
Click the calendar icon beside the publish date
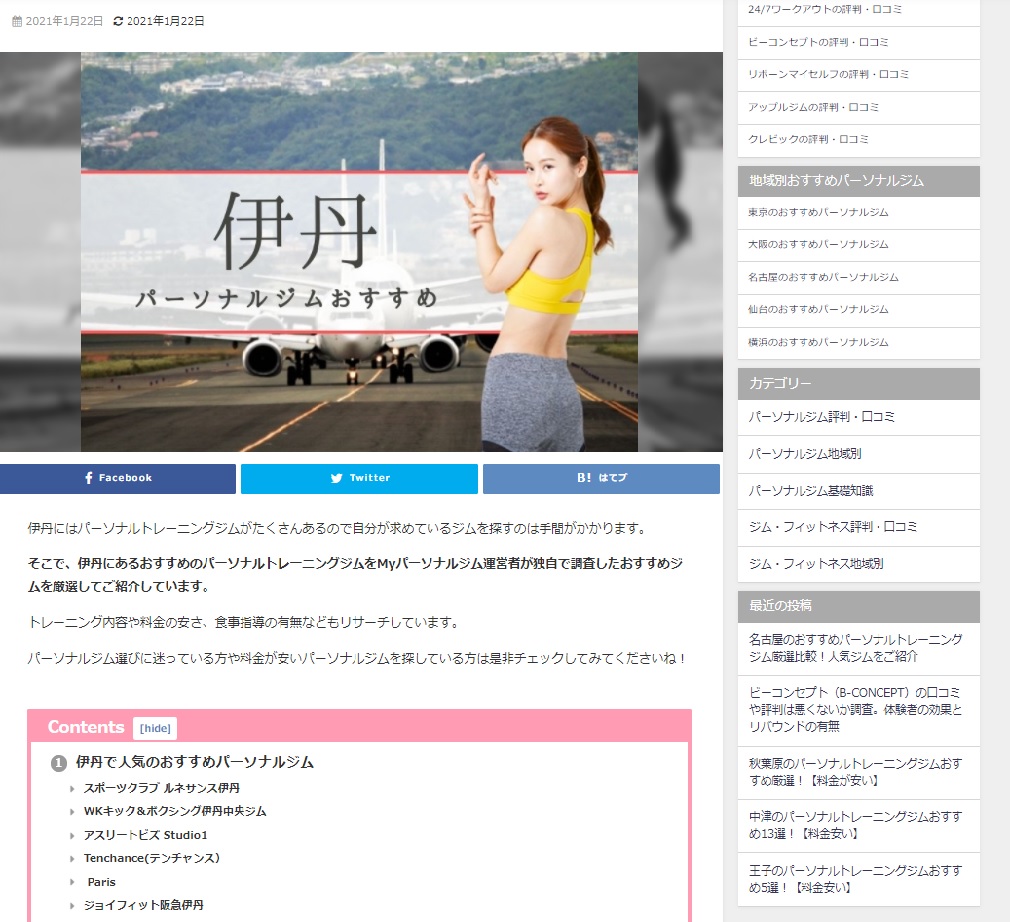(x=16, y=20)
